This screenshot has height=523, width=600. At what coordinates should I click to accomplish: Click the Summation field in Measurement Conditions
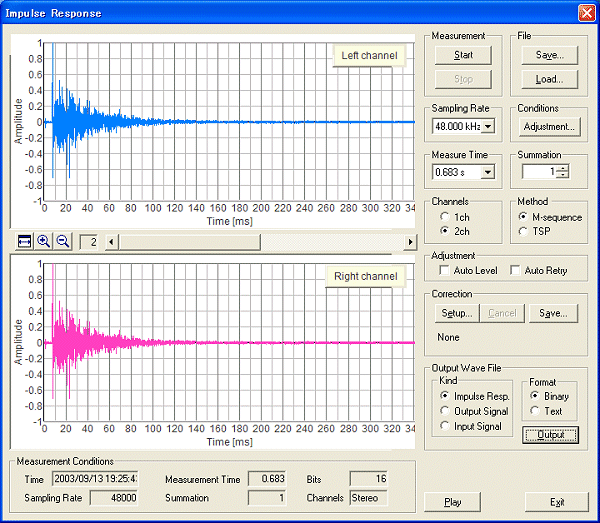coord(267,498)
